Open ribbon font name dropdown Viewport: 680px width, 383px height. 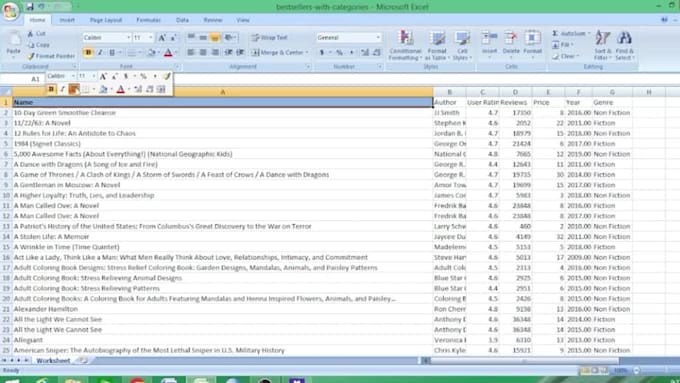click(x=128, y=38)
